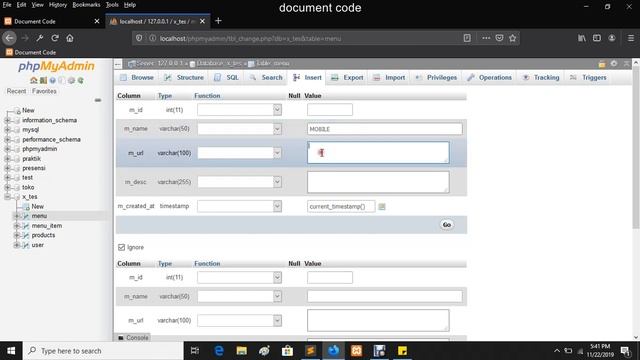
Task: Open Function dropdown for first m_name row
Action: (239, 129)
